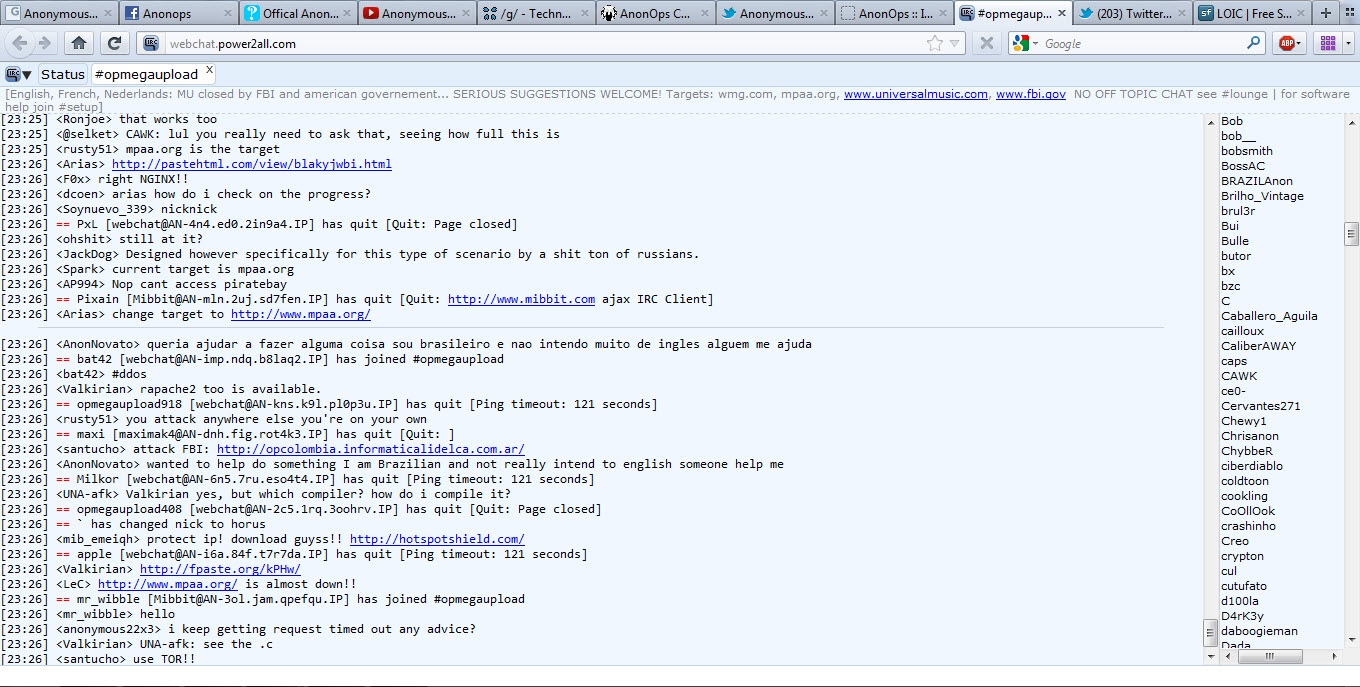Viewport: 1360px width, 687px height.
Task: Select user BossAC in nick list
Action: tap(1243, 166)
